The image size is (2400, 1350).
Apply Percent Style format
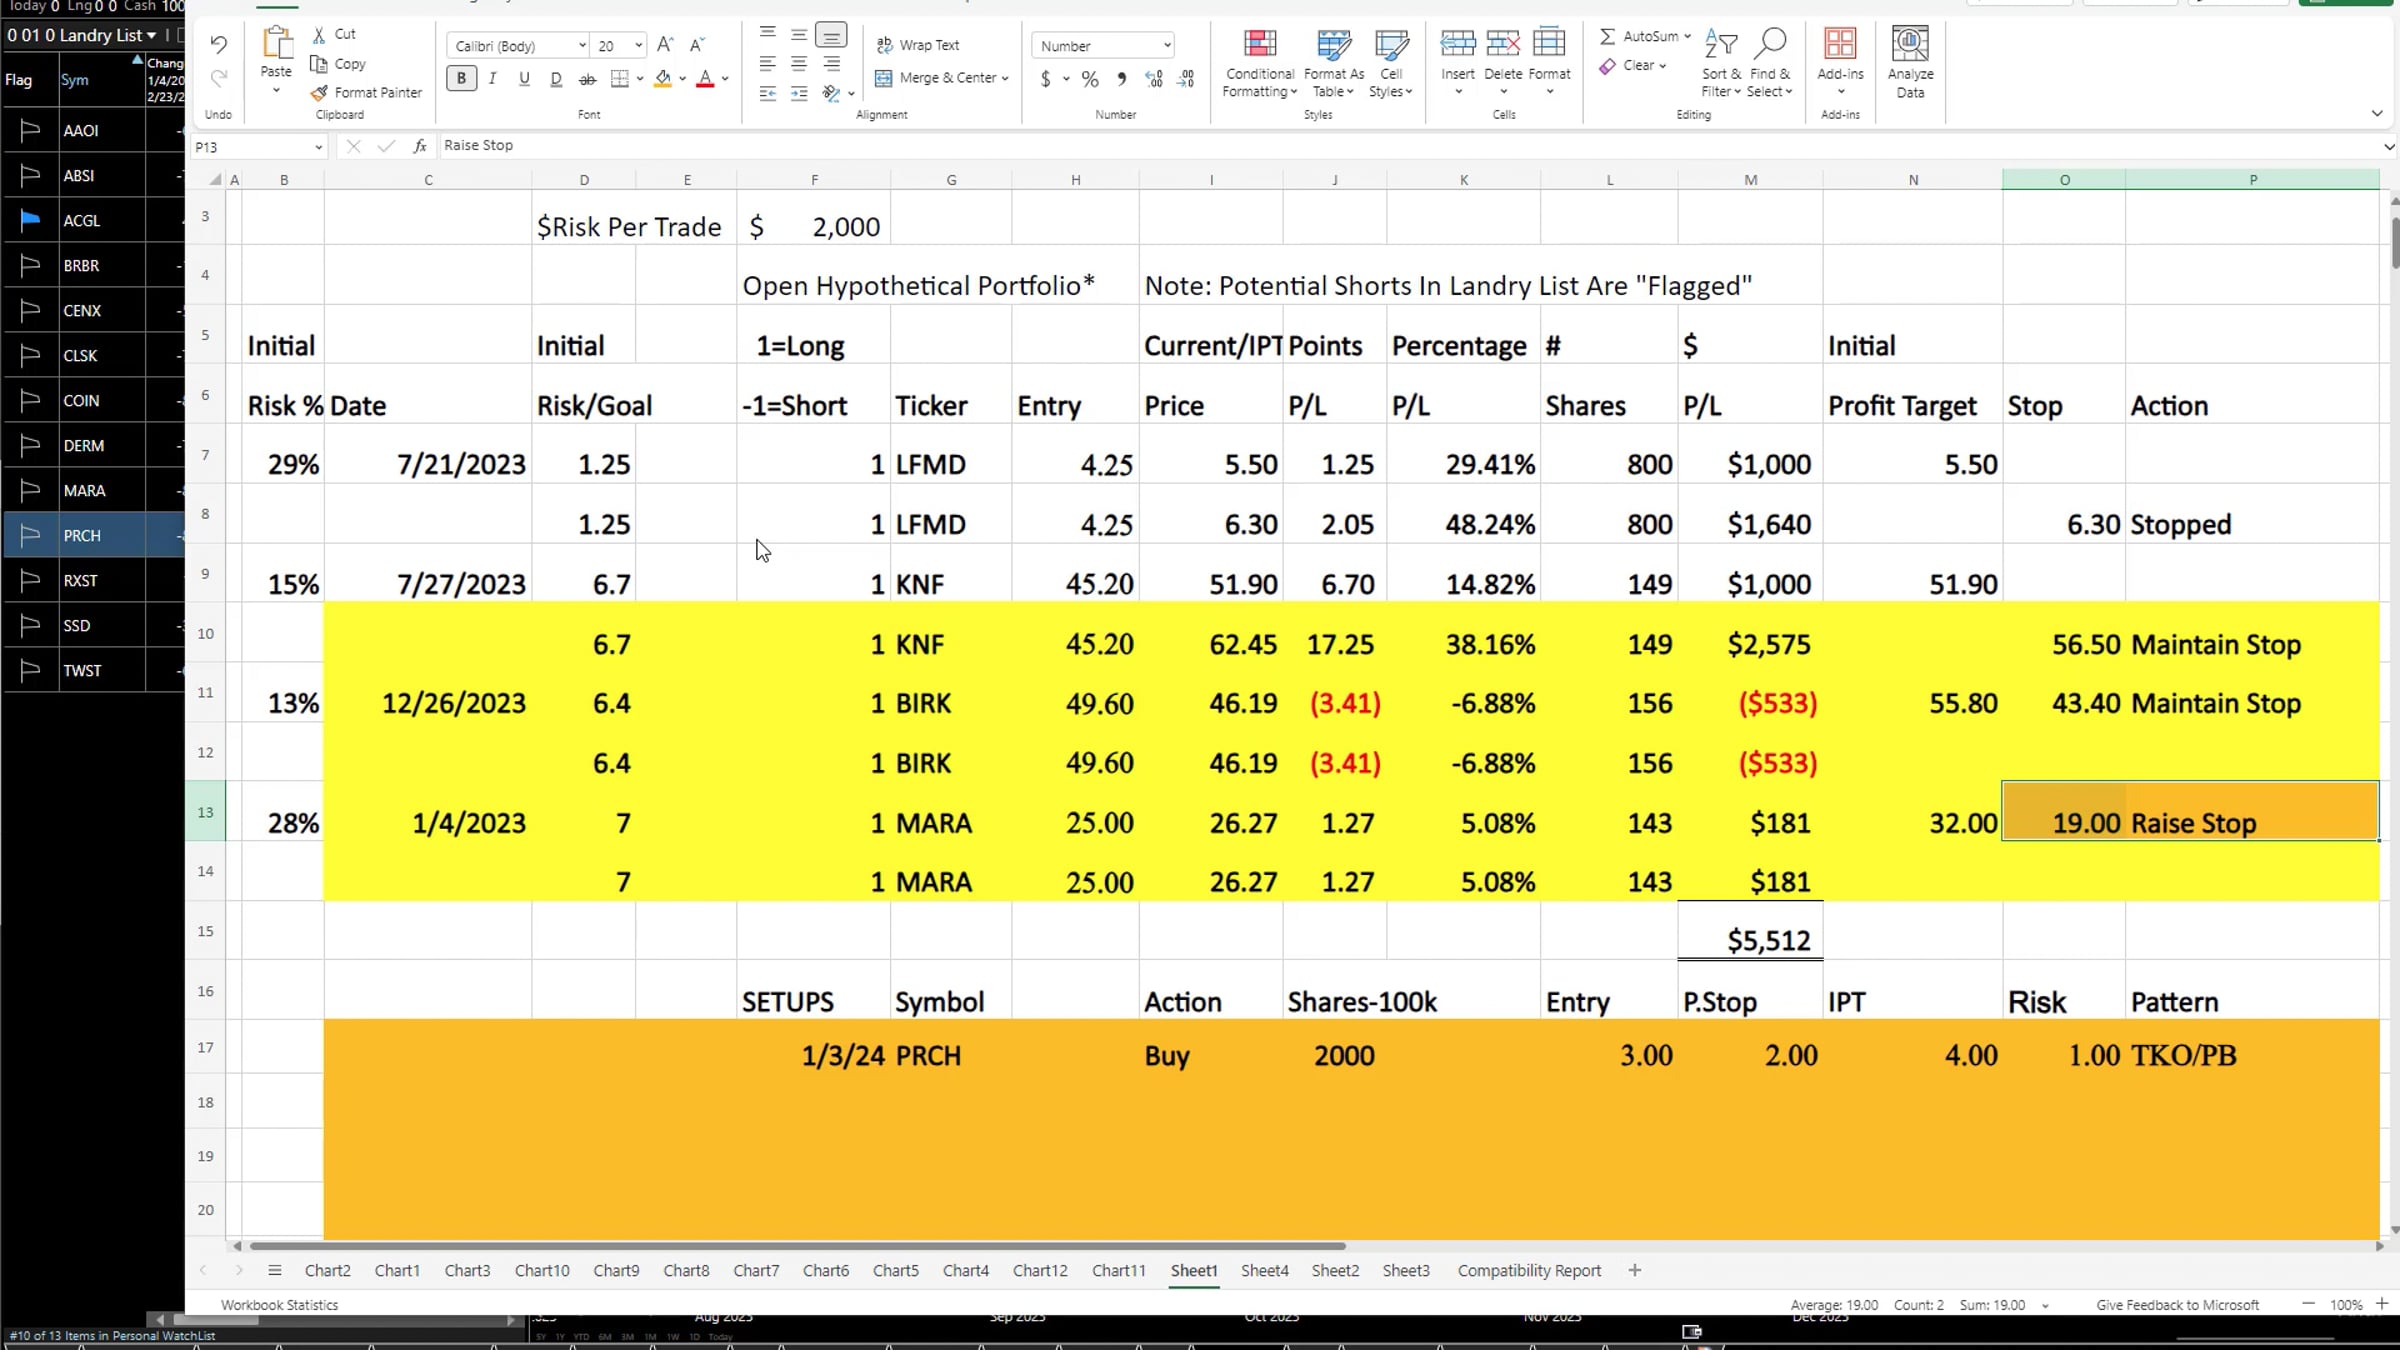[1090, 79]
